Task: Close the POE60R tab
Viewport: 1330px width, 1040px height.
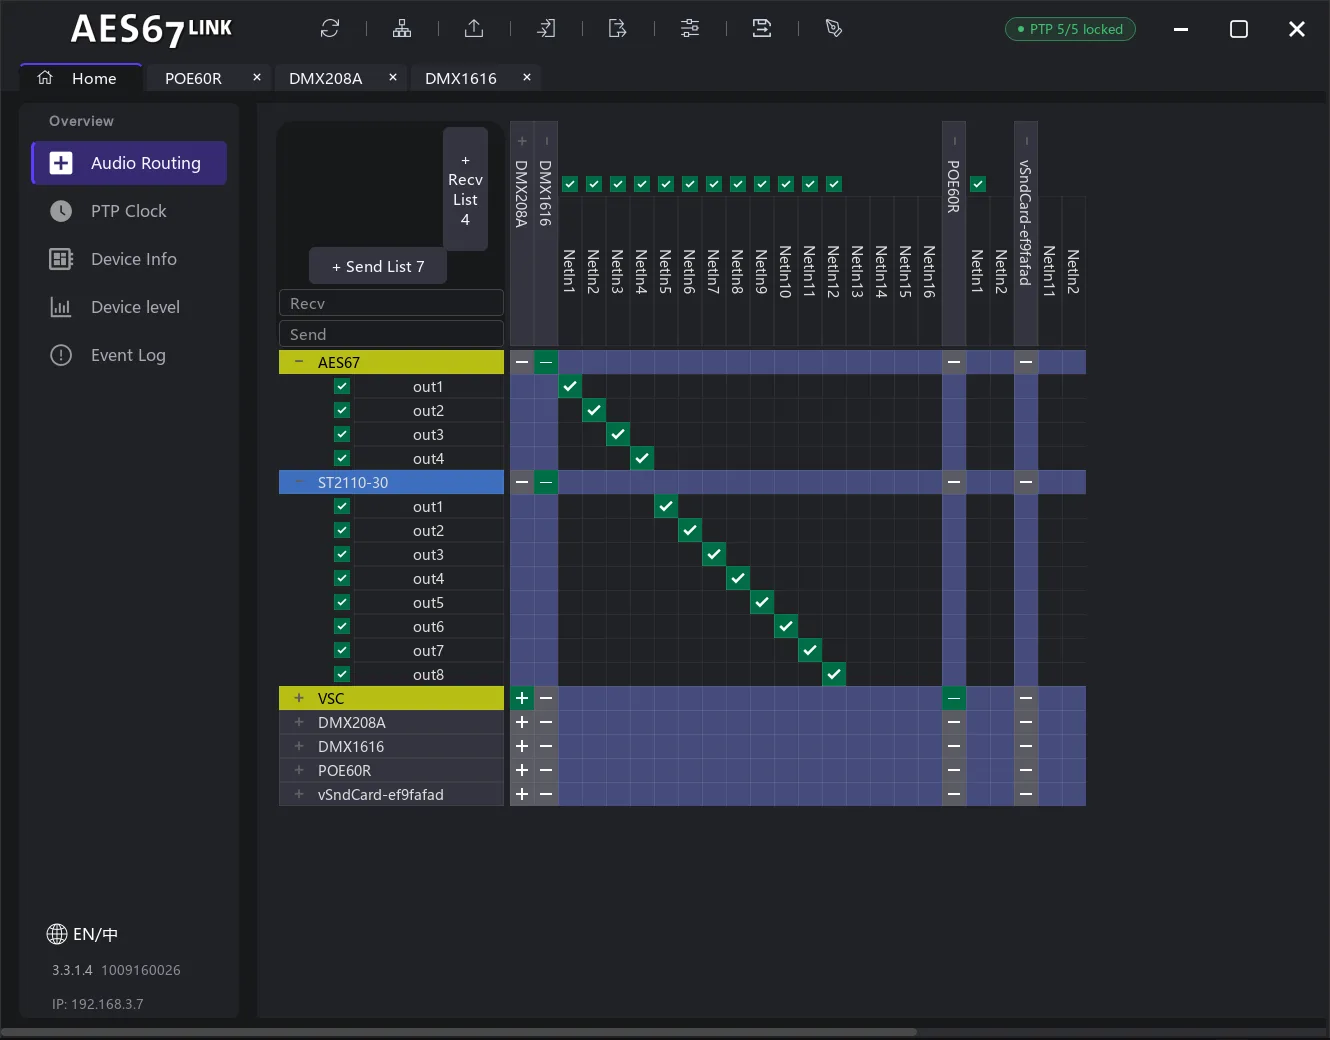Action: tap(257, 77)
